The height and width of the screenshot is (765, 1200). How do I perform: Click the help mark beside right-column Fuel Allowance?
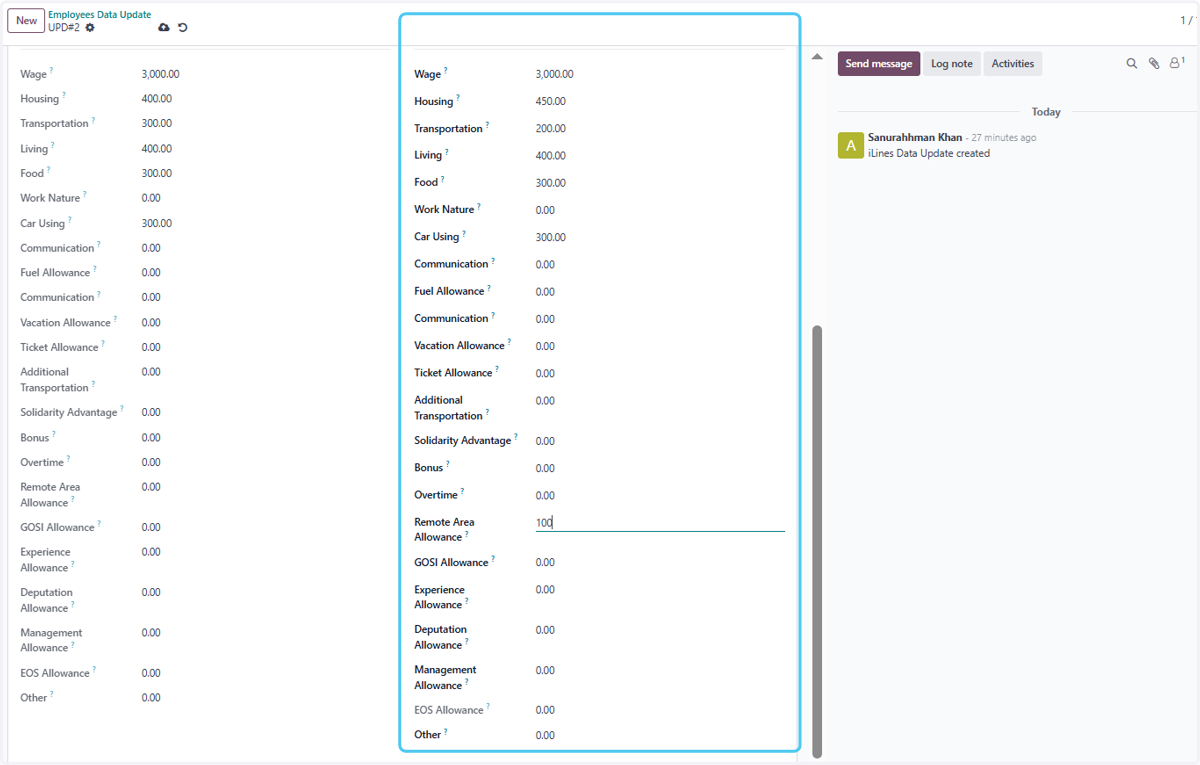(x=489, y=288)
